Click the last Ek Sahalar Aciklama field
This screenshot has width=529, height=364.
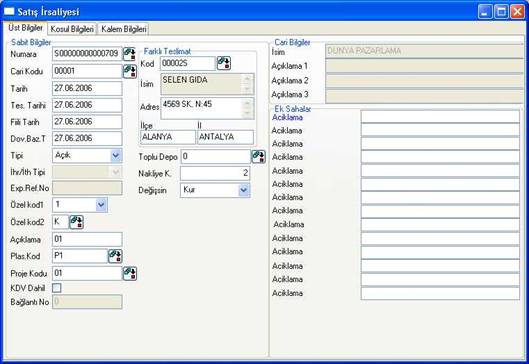(x=440, y=293)
